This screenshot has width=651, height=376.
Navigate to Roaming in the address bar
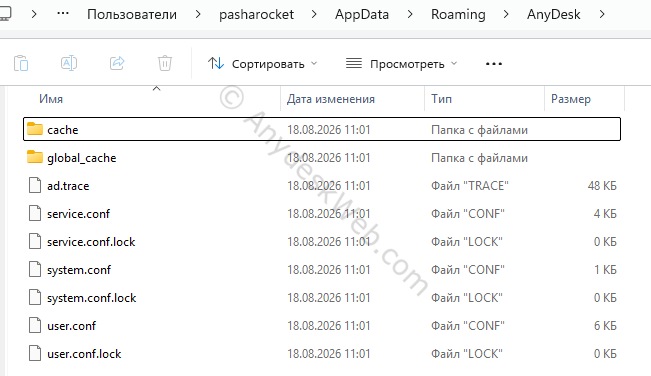[x=458, y=15]
